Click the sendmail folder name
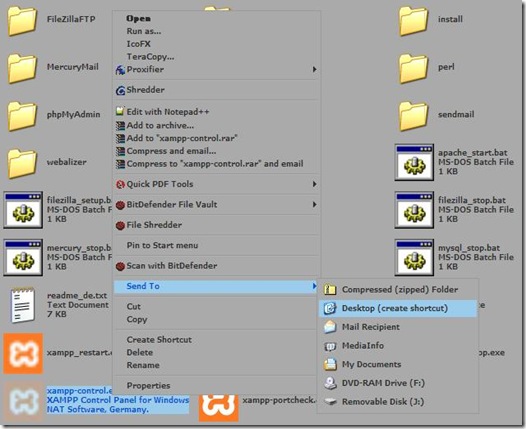 [456, 114]
